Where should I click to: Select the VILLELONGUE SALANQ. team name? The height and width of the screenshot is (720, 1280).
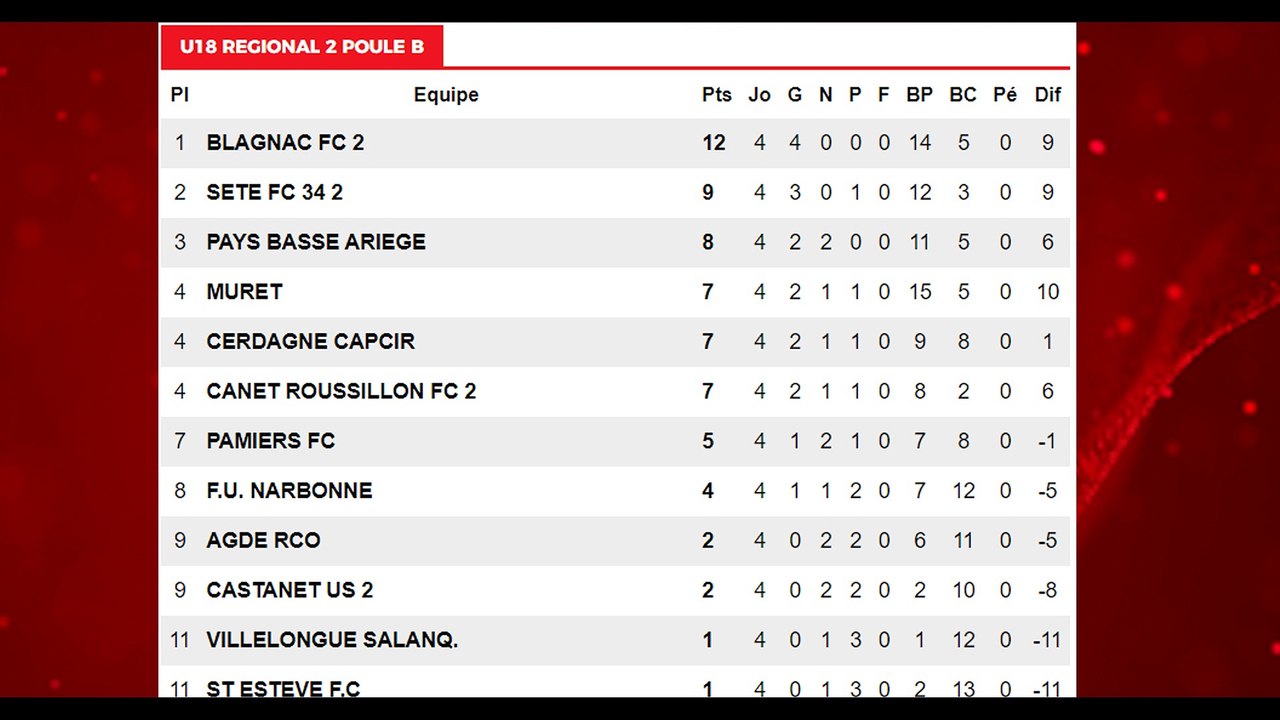tap(332, 640)
